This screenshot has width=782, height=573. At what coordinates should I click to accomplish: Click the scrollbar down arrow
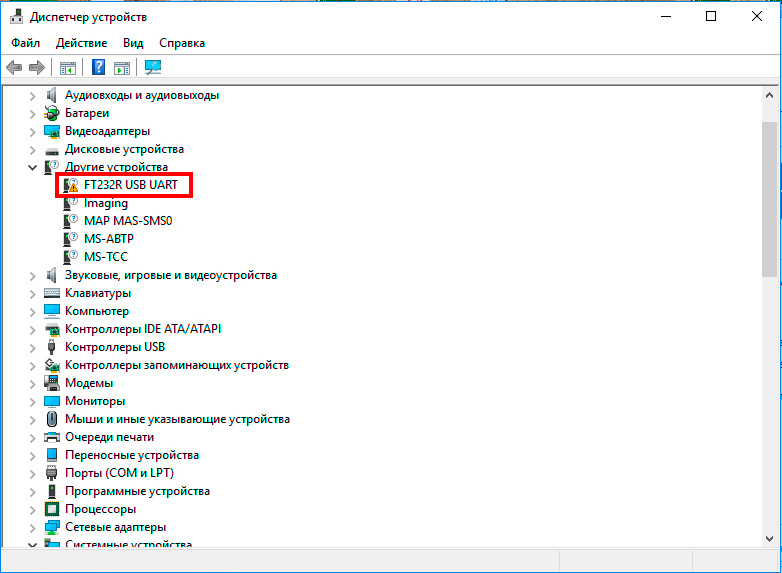(769, 539)
